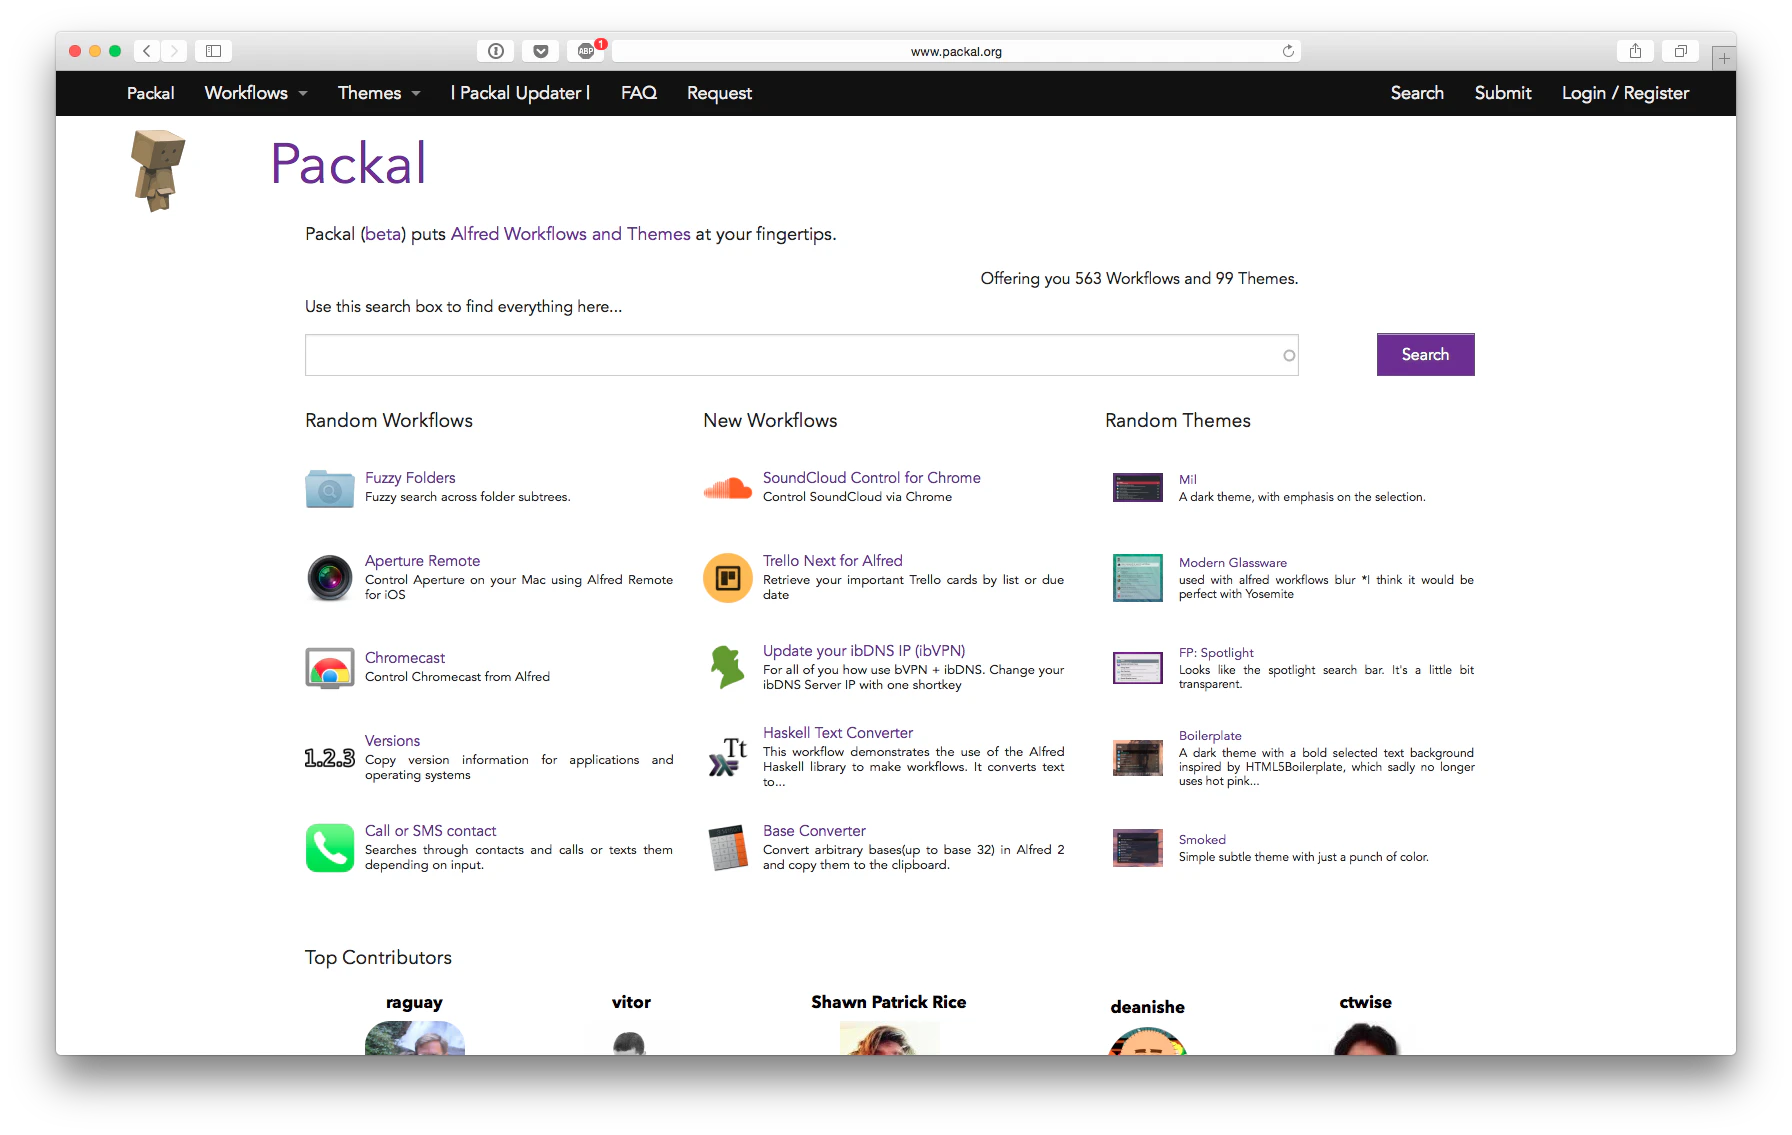Open the FP: Spotlight theme thumbnail

[x=1138, y=667]
